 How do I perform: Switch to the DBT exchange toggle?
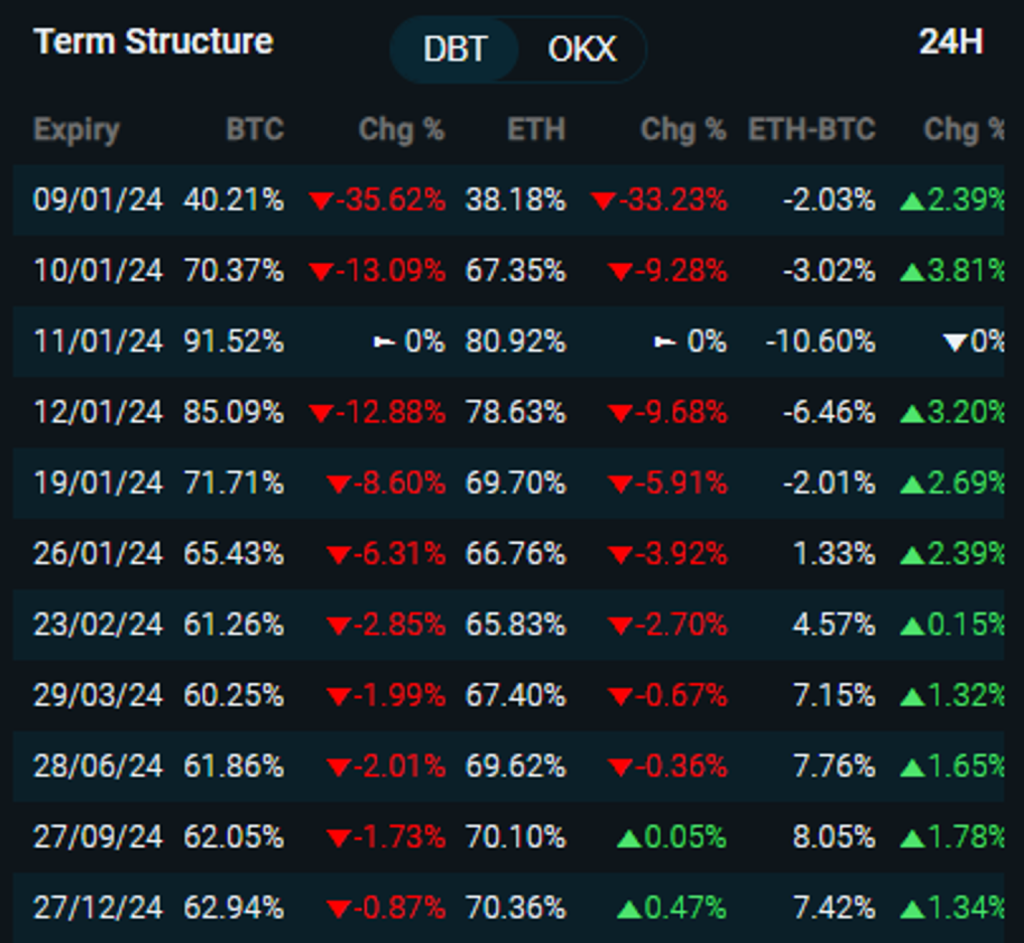tap(454, 49)
